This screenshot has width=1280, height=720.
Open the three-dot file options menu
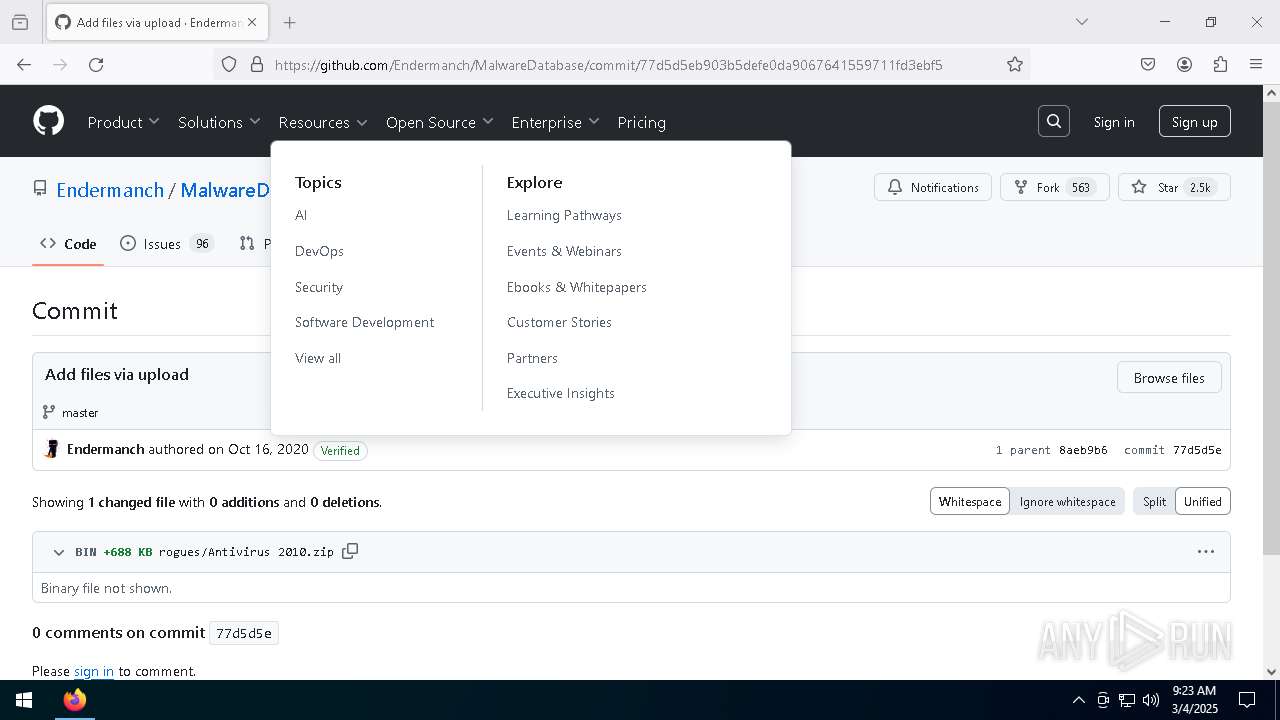click(x=1206, y=551)
